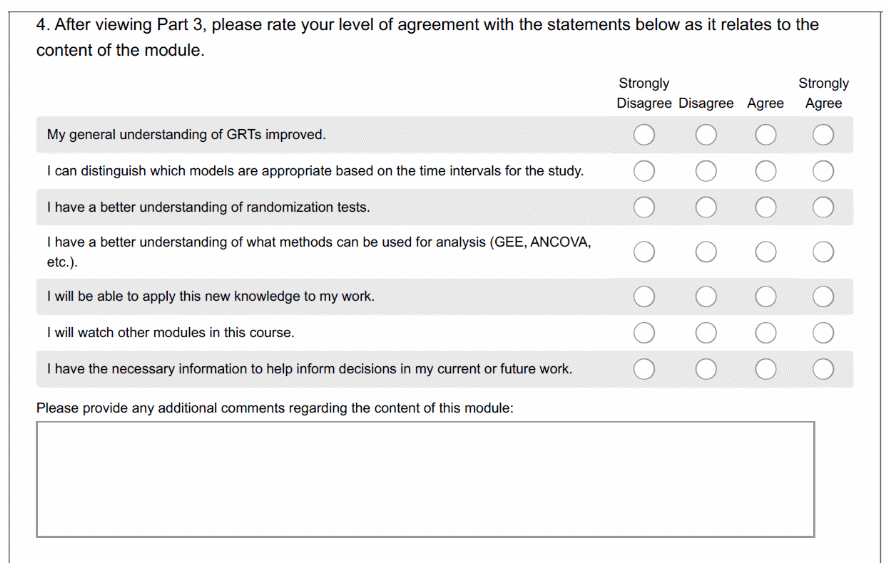
Task: Select Strongly Agree for distinguishing models statement
Action: pos(823,171)
